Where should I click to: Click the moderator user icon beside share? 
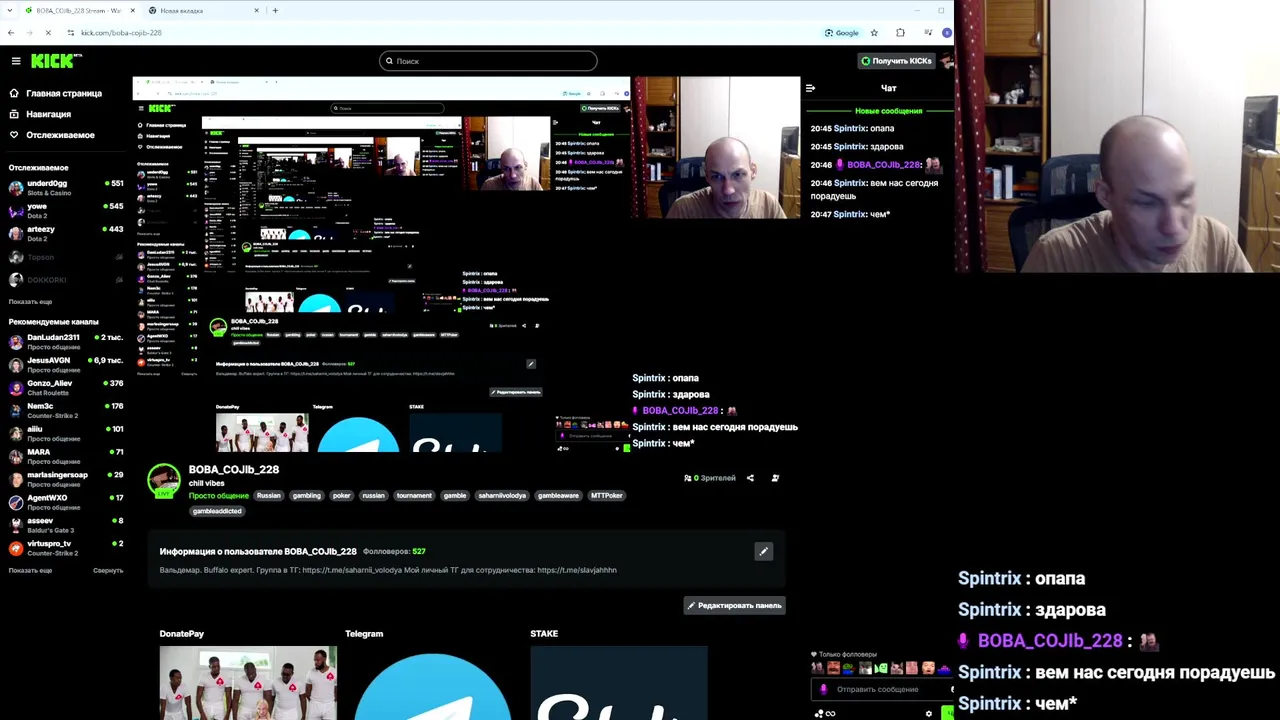[x=775, y=478]
